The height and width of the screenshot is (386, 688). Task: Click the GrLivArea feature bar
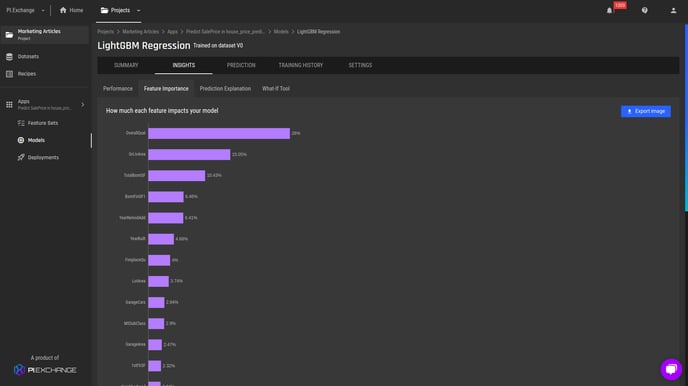pos(189,154)
